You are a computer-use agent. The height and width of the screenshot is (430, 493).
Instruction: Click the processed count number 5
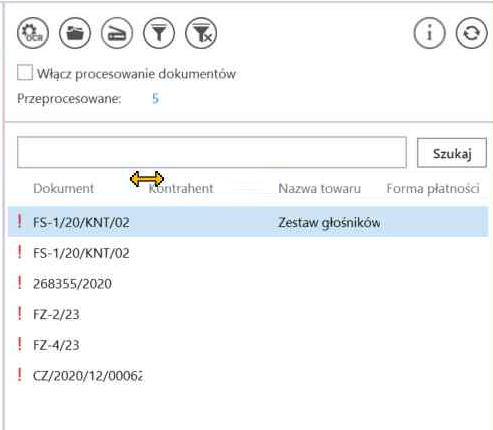coord(155,99)
